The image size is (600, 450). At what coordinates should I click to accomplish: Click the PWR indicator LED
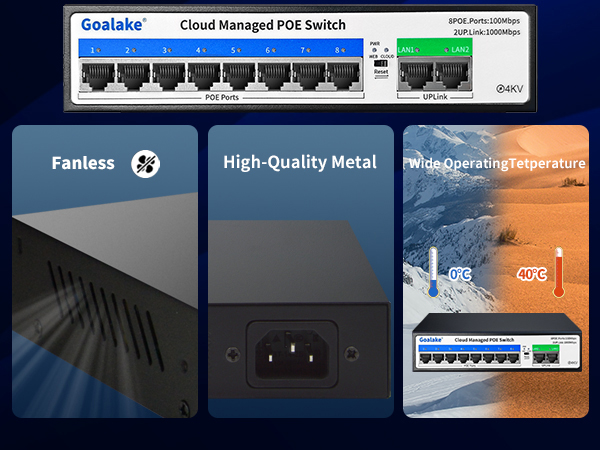(x=374, y=49)
